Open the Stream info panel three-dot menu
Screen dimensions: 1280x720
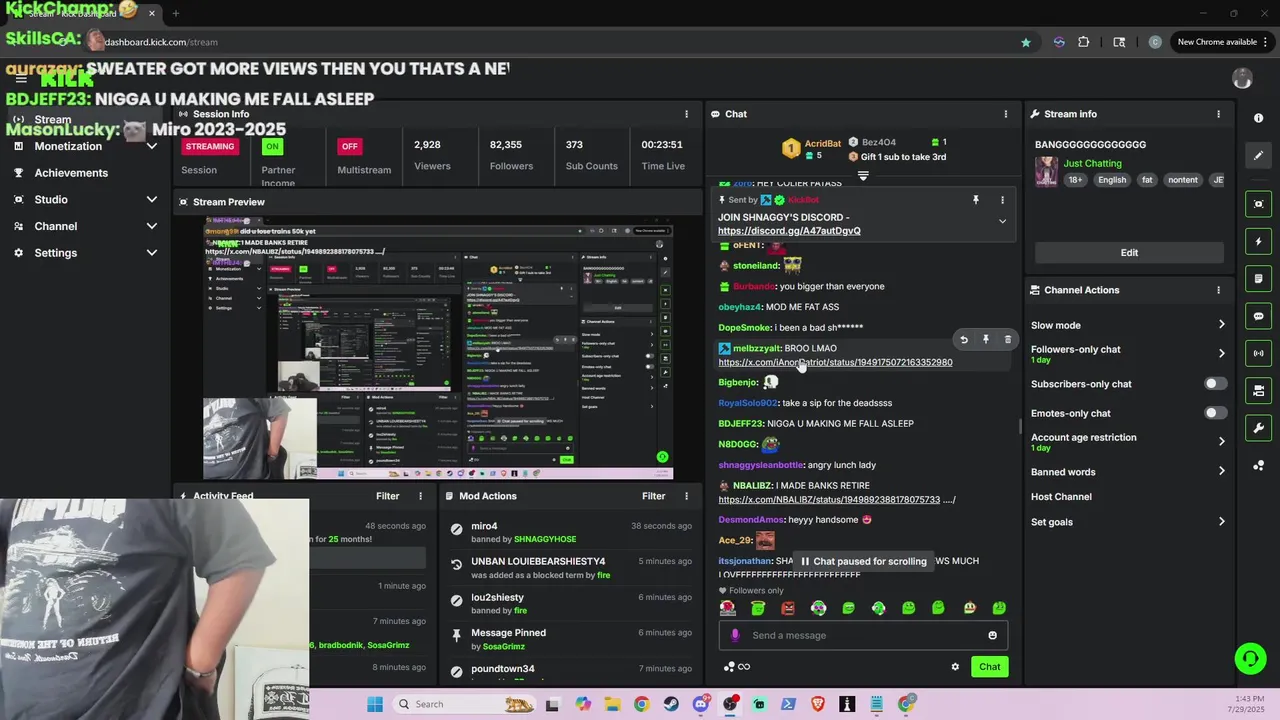[1218, 114]
